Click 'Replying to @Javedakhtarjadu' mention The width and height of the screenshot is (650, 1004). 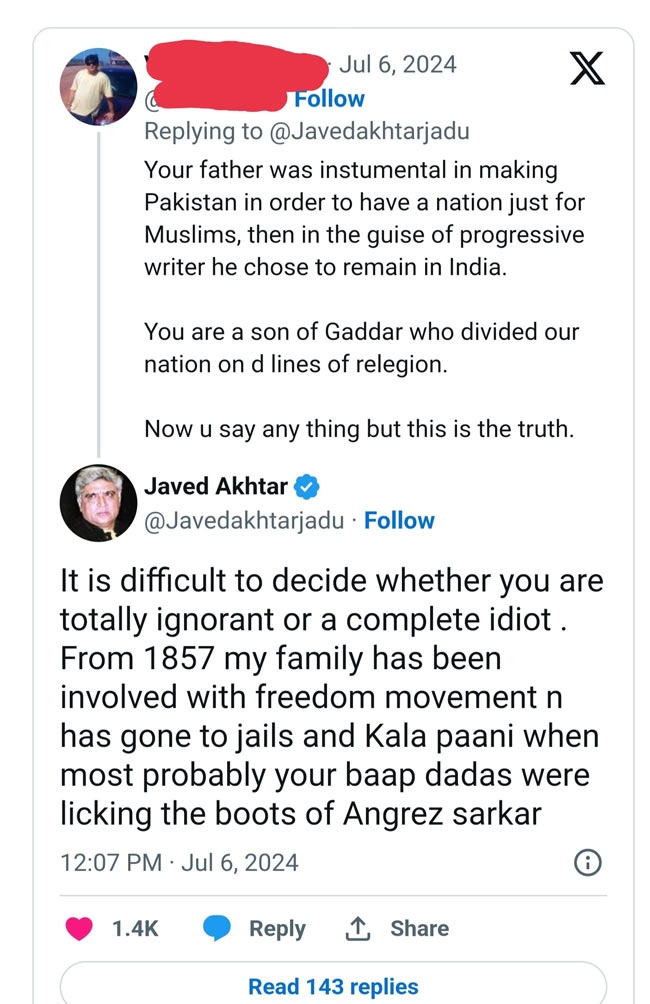tap(306, 131)
